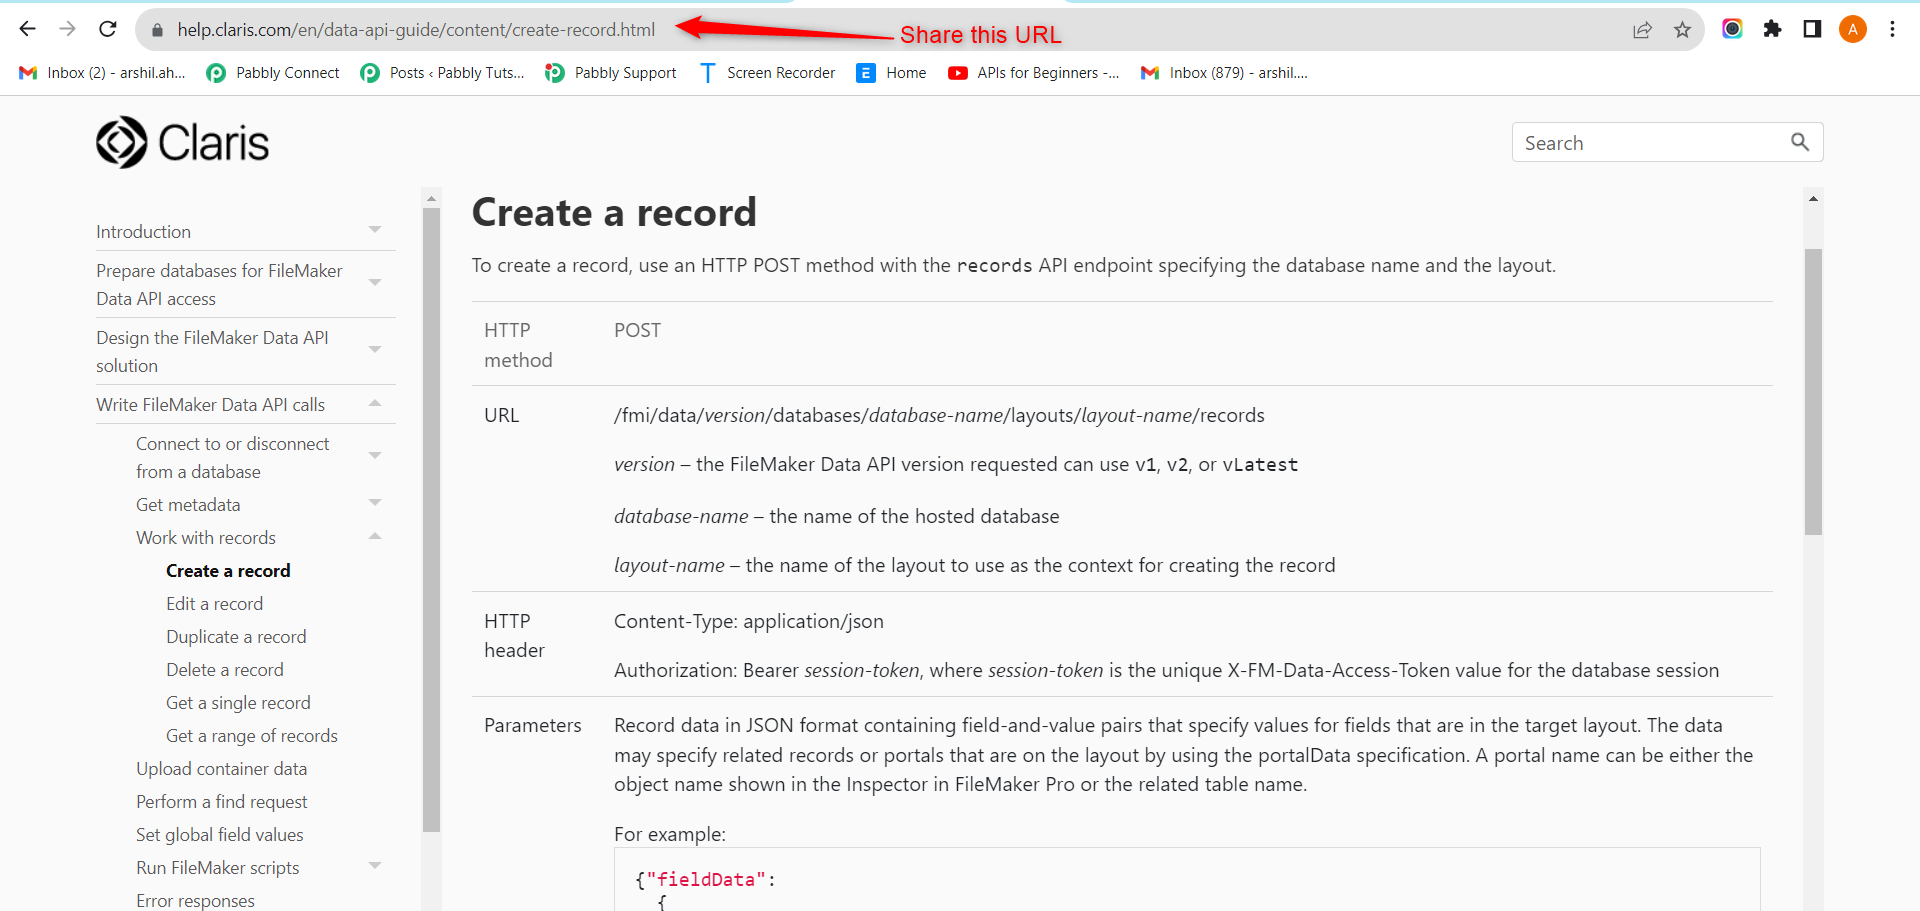Viewport: 1920px width, 911px height.
Task: Open the Inbox (879) Gmail bookmark
Action: point(1225,73)
